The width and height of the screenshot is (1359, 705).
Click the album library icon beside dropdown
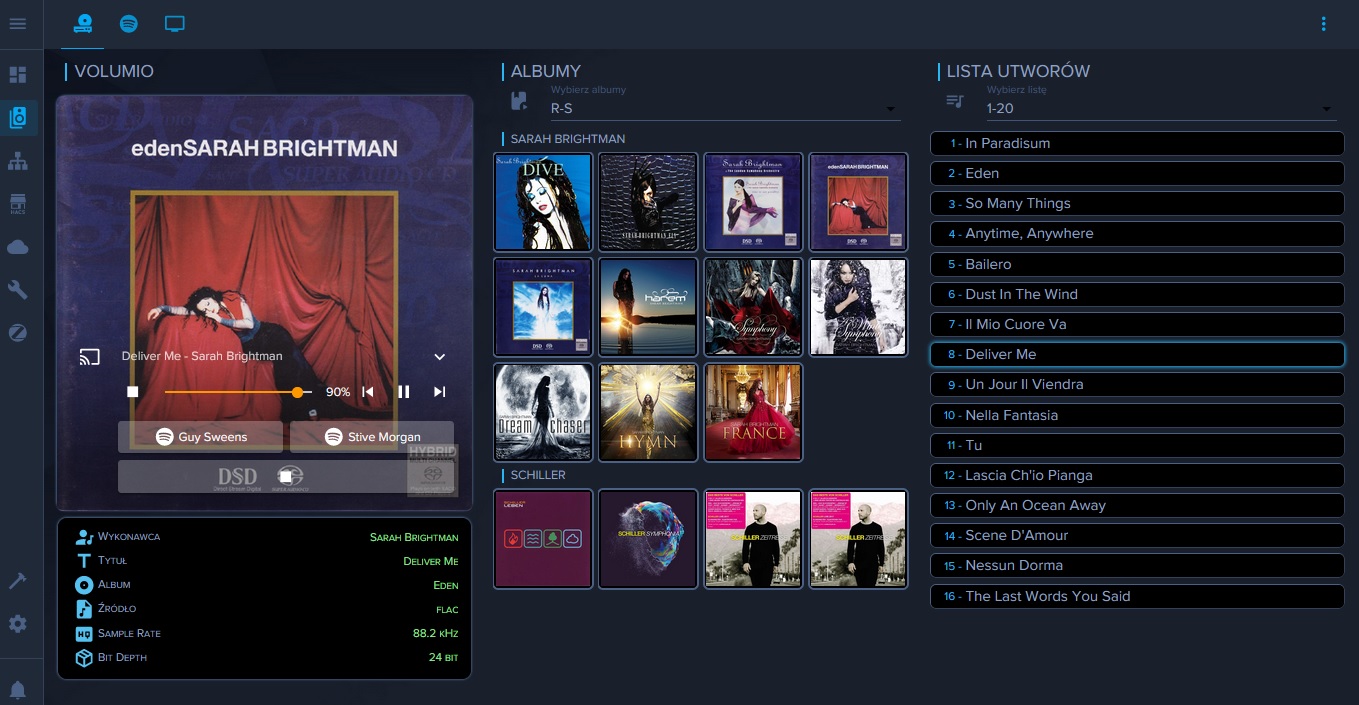(519, 101)
